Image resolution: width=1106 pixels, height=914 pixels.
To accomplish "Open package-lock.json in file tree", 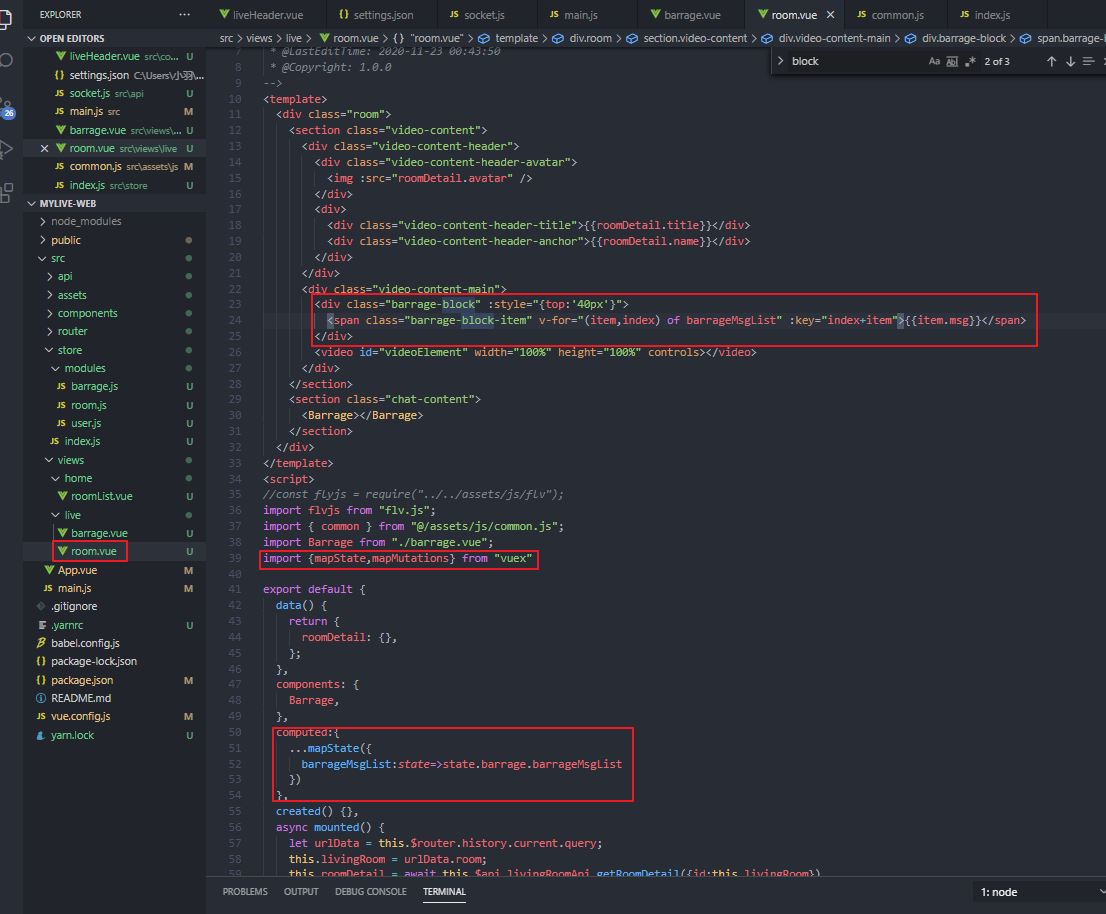I will (x=94, y=662).
